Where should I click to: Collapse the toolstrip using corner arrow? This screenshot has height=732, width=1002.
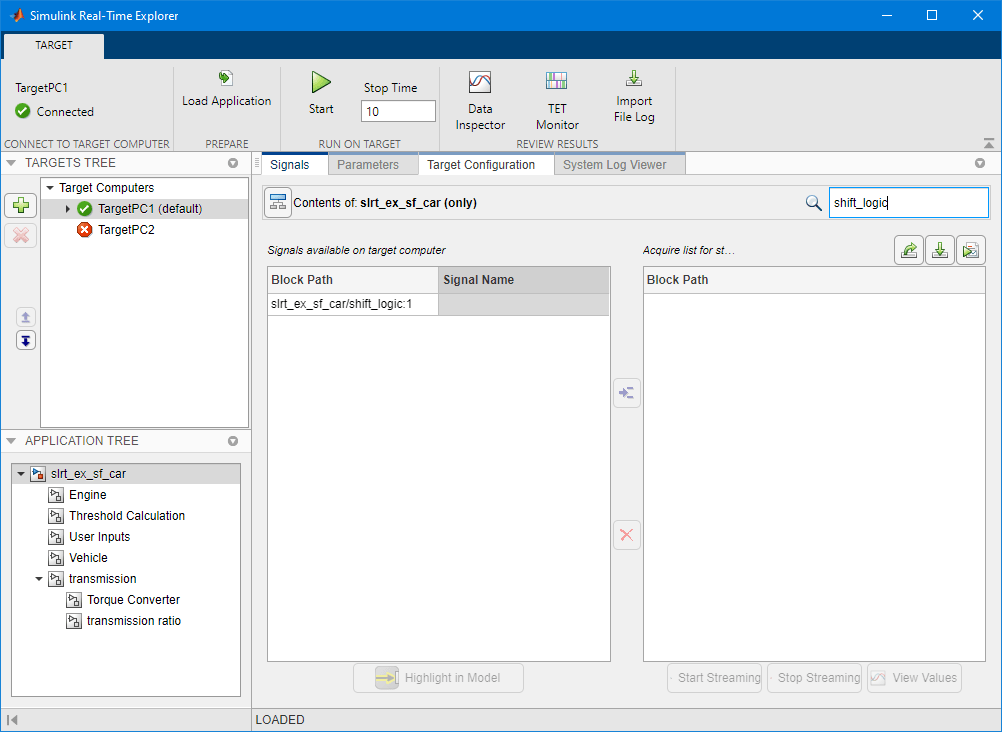point(989,144)
